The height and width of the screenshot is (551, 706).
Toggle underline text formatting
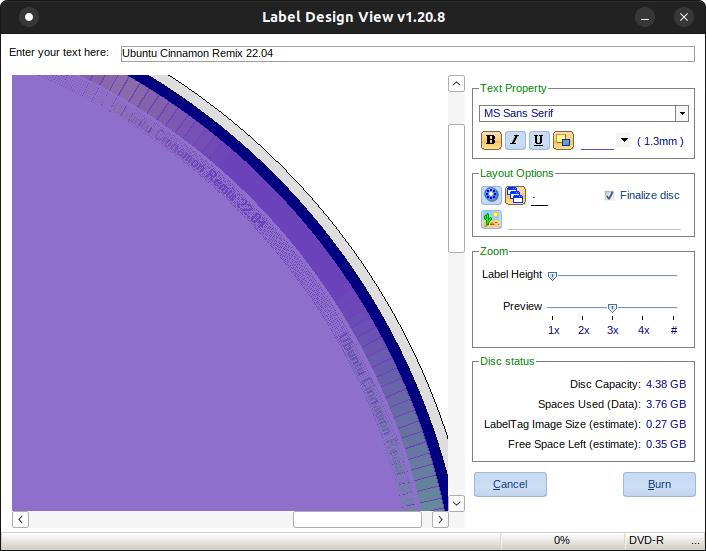pyautogui.click(x=539, y=141)
